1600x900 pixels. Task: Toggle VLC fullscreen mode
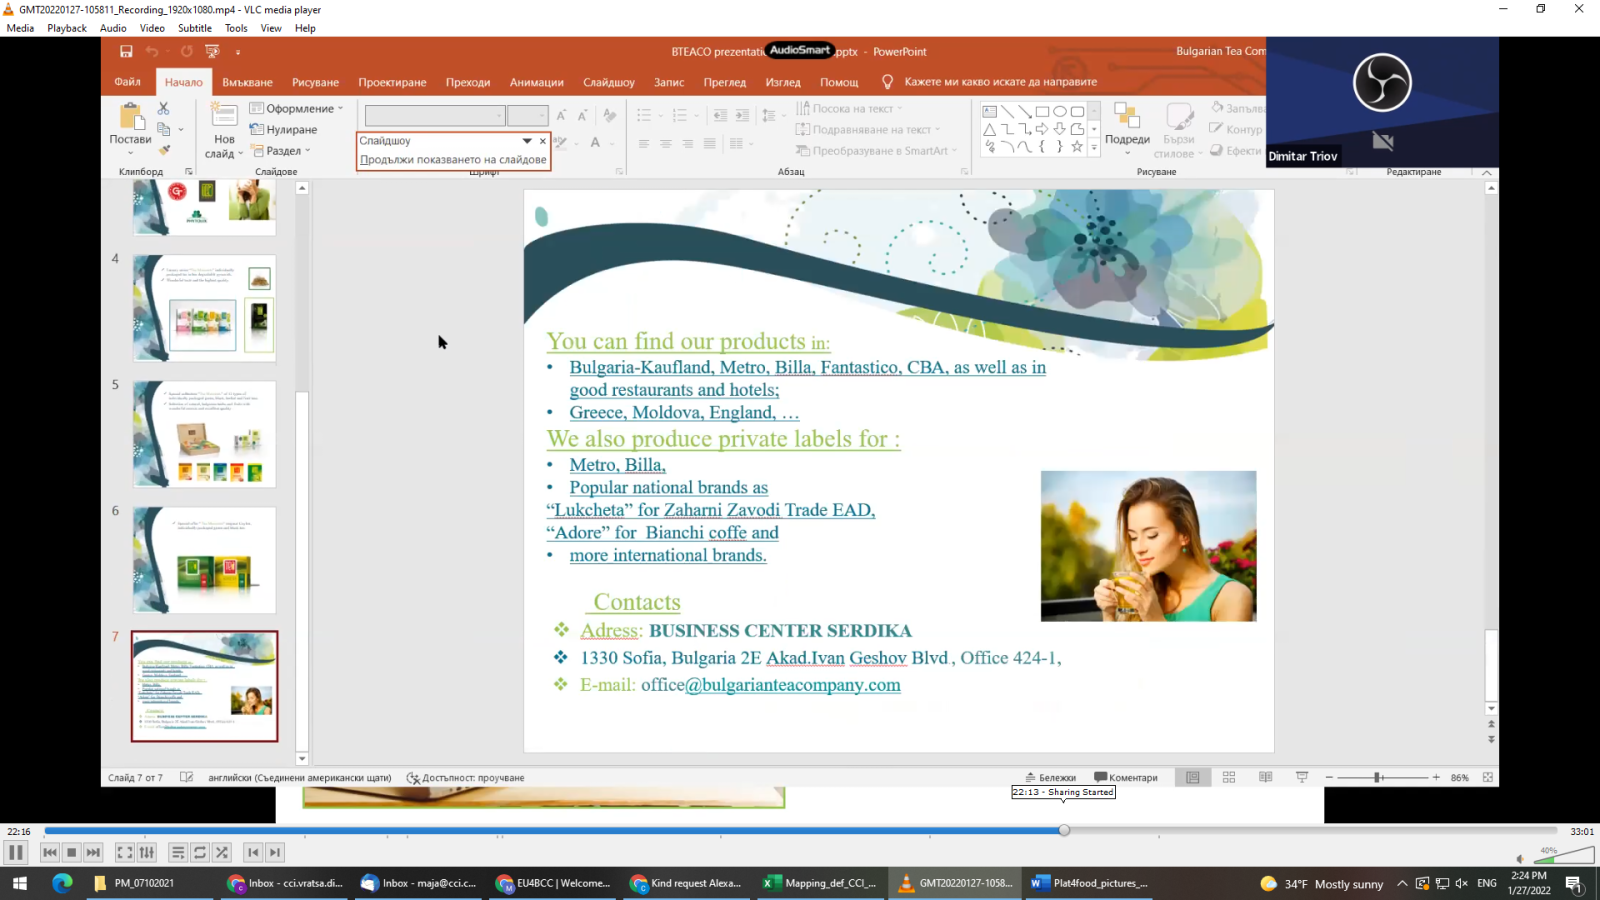tap(125, 852)
